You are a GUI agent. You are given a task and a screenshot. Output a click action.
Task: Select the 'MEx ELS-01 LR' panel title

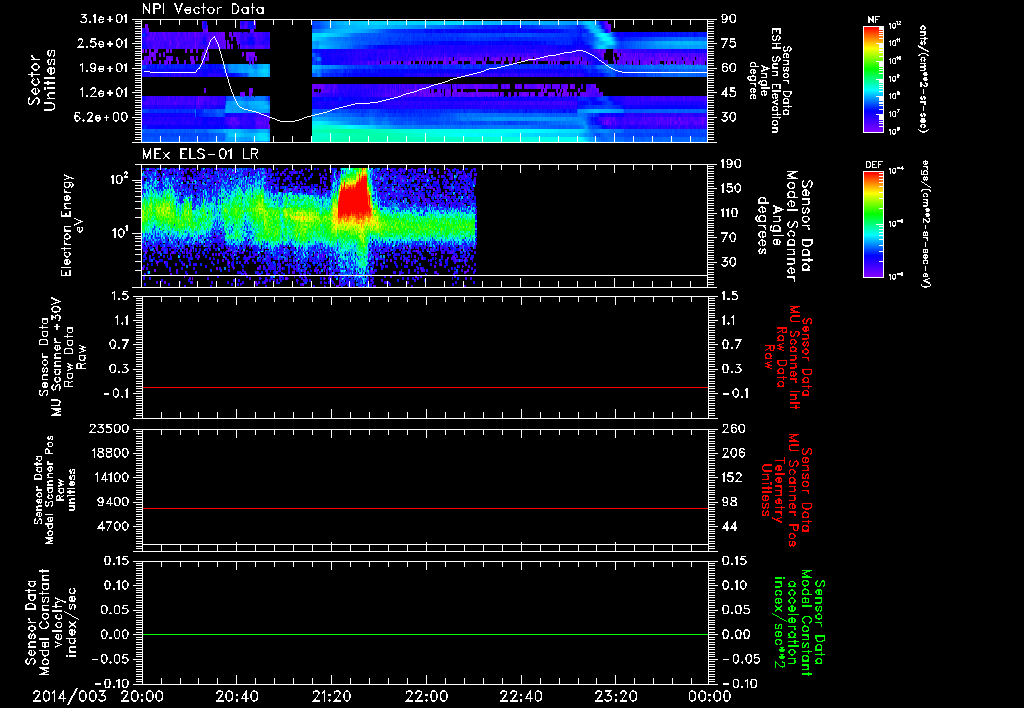200,154
